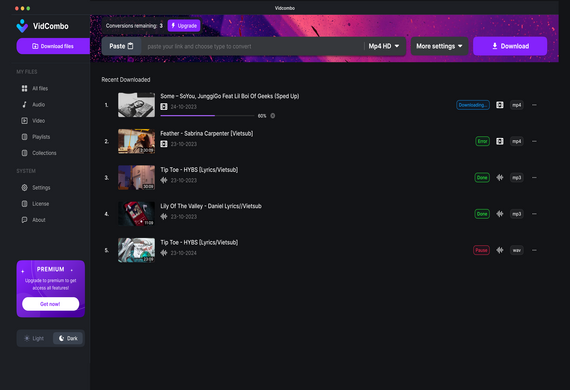570x390 pixels.
Task: Click the red close window button
Action: (17, 8)
